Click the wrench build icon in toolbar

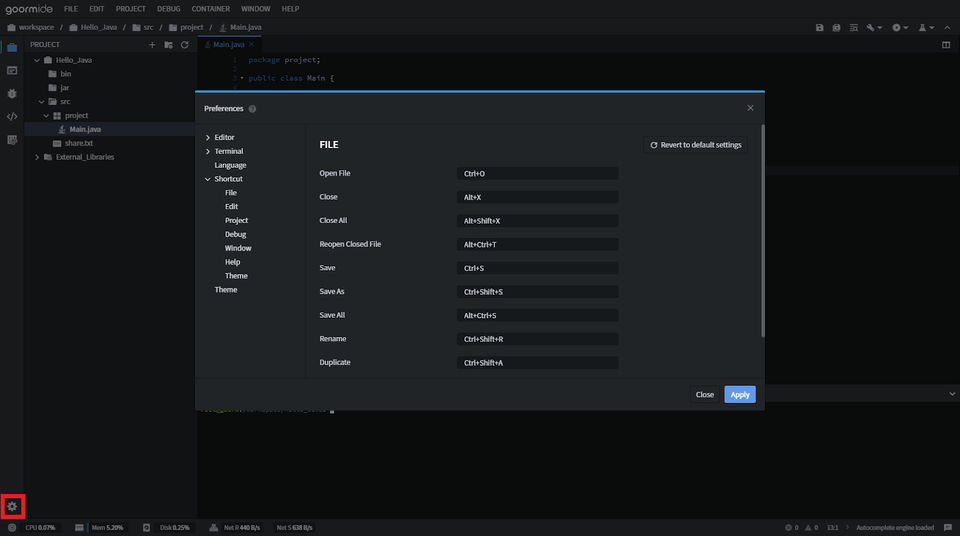pyautogui.click(x=870, y=28)
